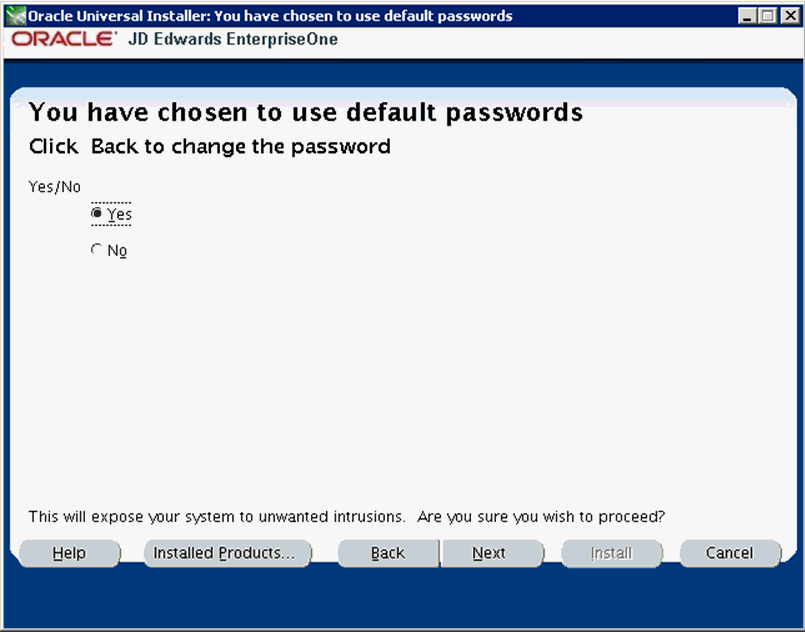Screen dimensions: 805x632
Task: Maximize the installer window
Action: click(766, 16)
